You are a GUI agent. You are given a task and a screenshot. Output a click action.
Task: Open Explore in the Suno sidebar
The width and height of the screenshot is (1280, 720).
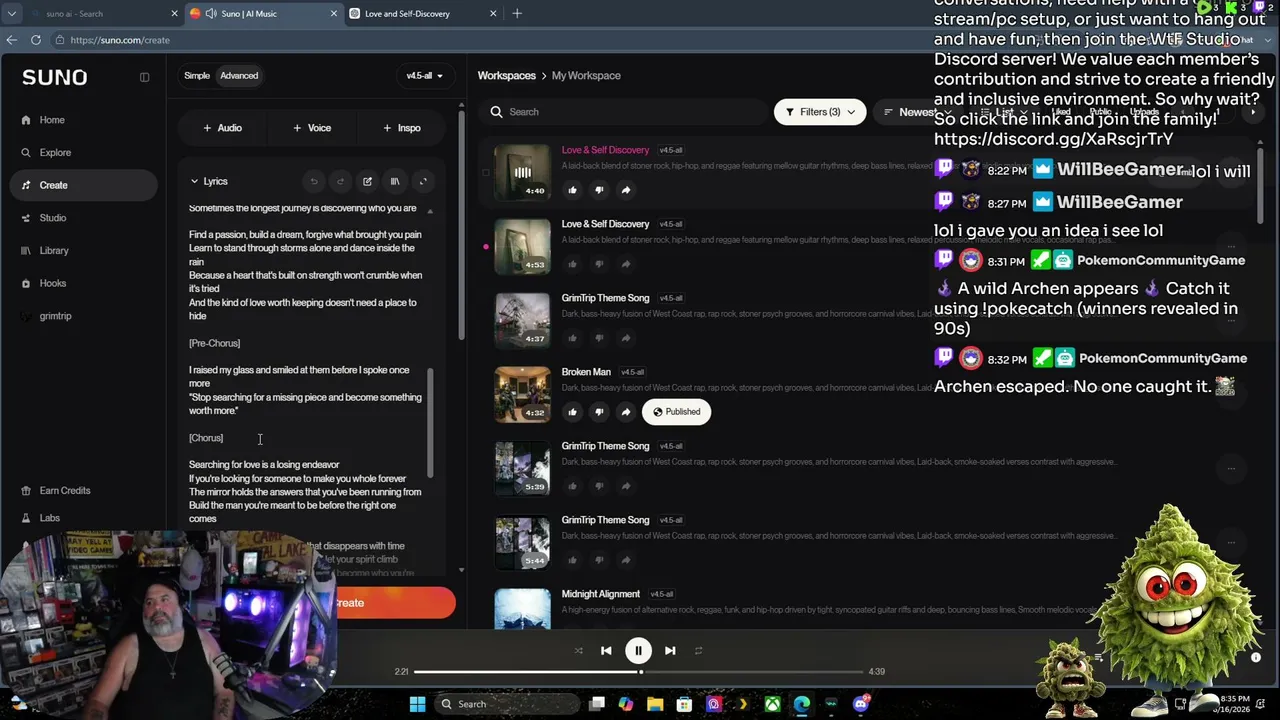coord(55,153)
